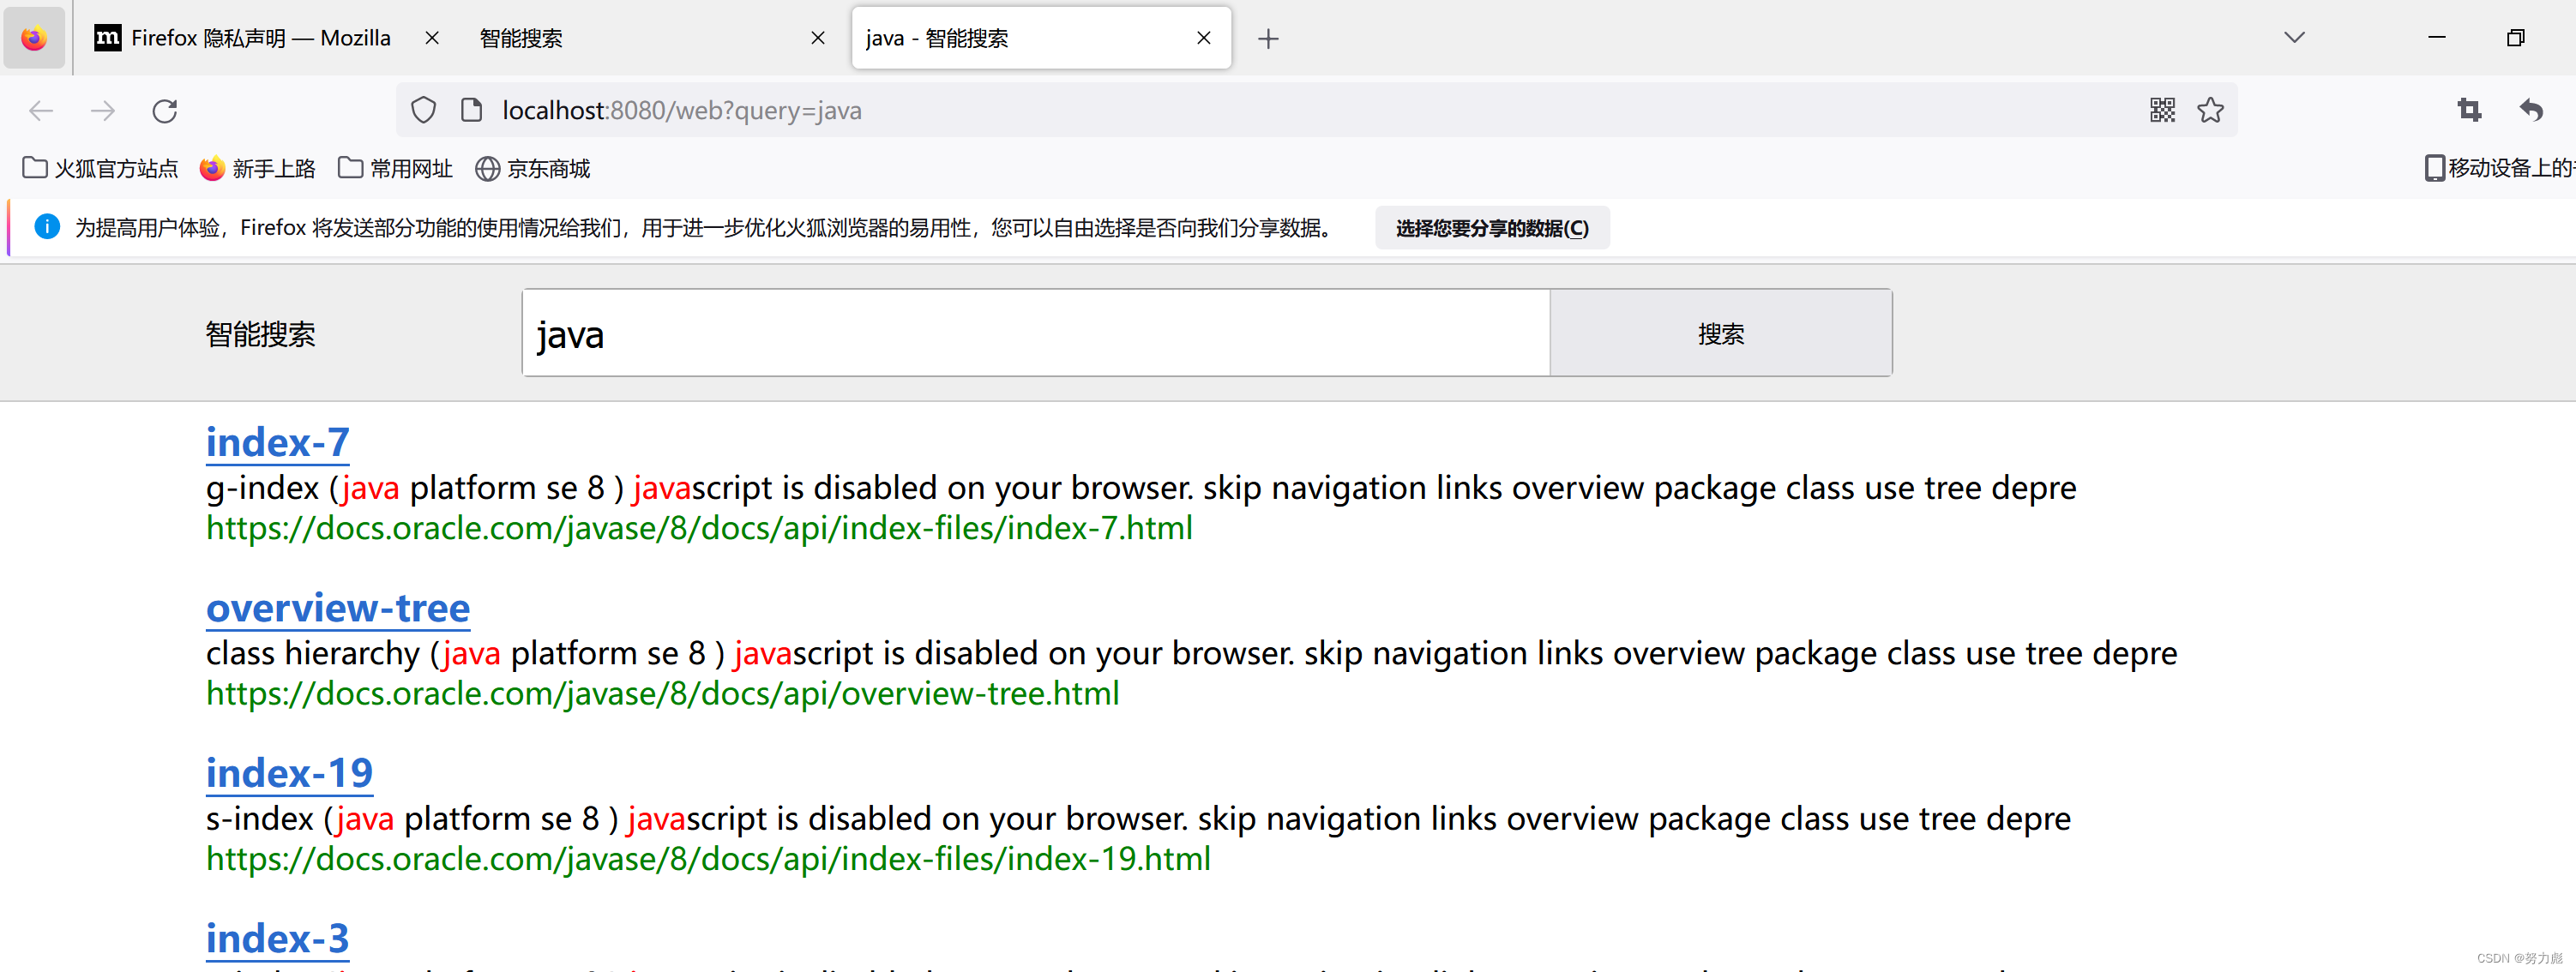Open the screenshot crop tool

point(2469,110)
